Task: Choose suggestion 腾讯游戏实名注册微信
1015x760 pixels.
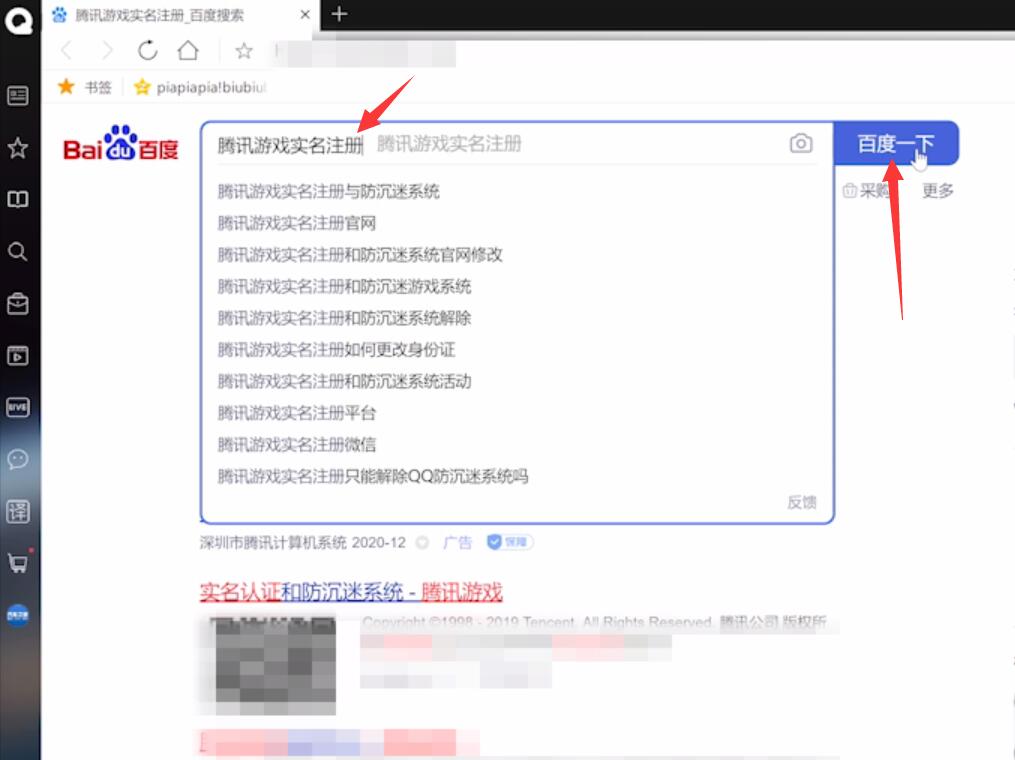Action: point(297,445)
